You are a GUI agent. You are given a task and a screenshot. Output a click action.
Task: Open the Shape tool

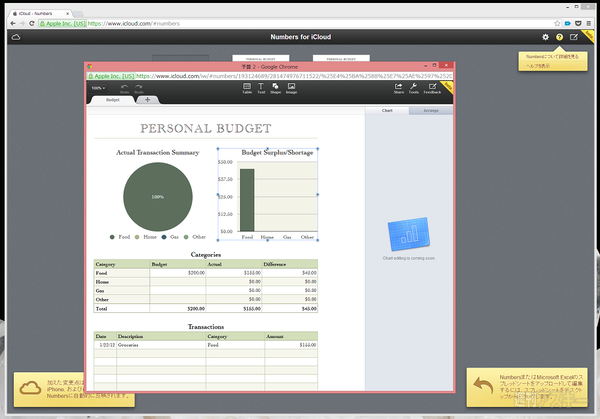coord(276,88)
